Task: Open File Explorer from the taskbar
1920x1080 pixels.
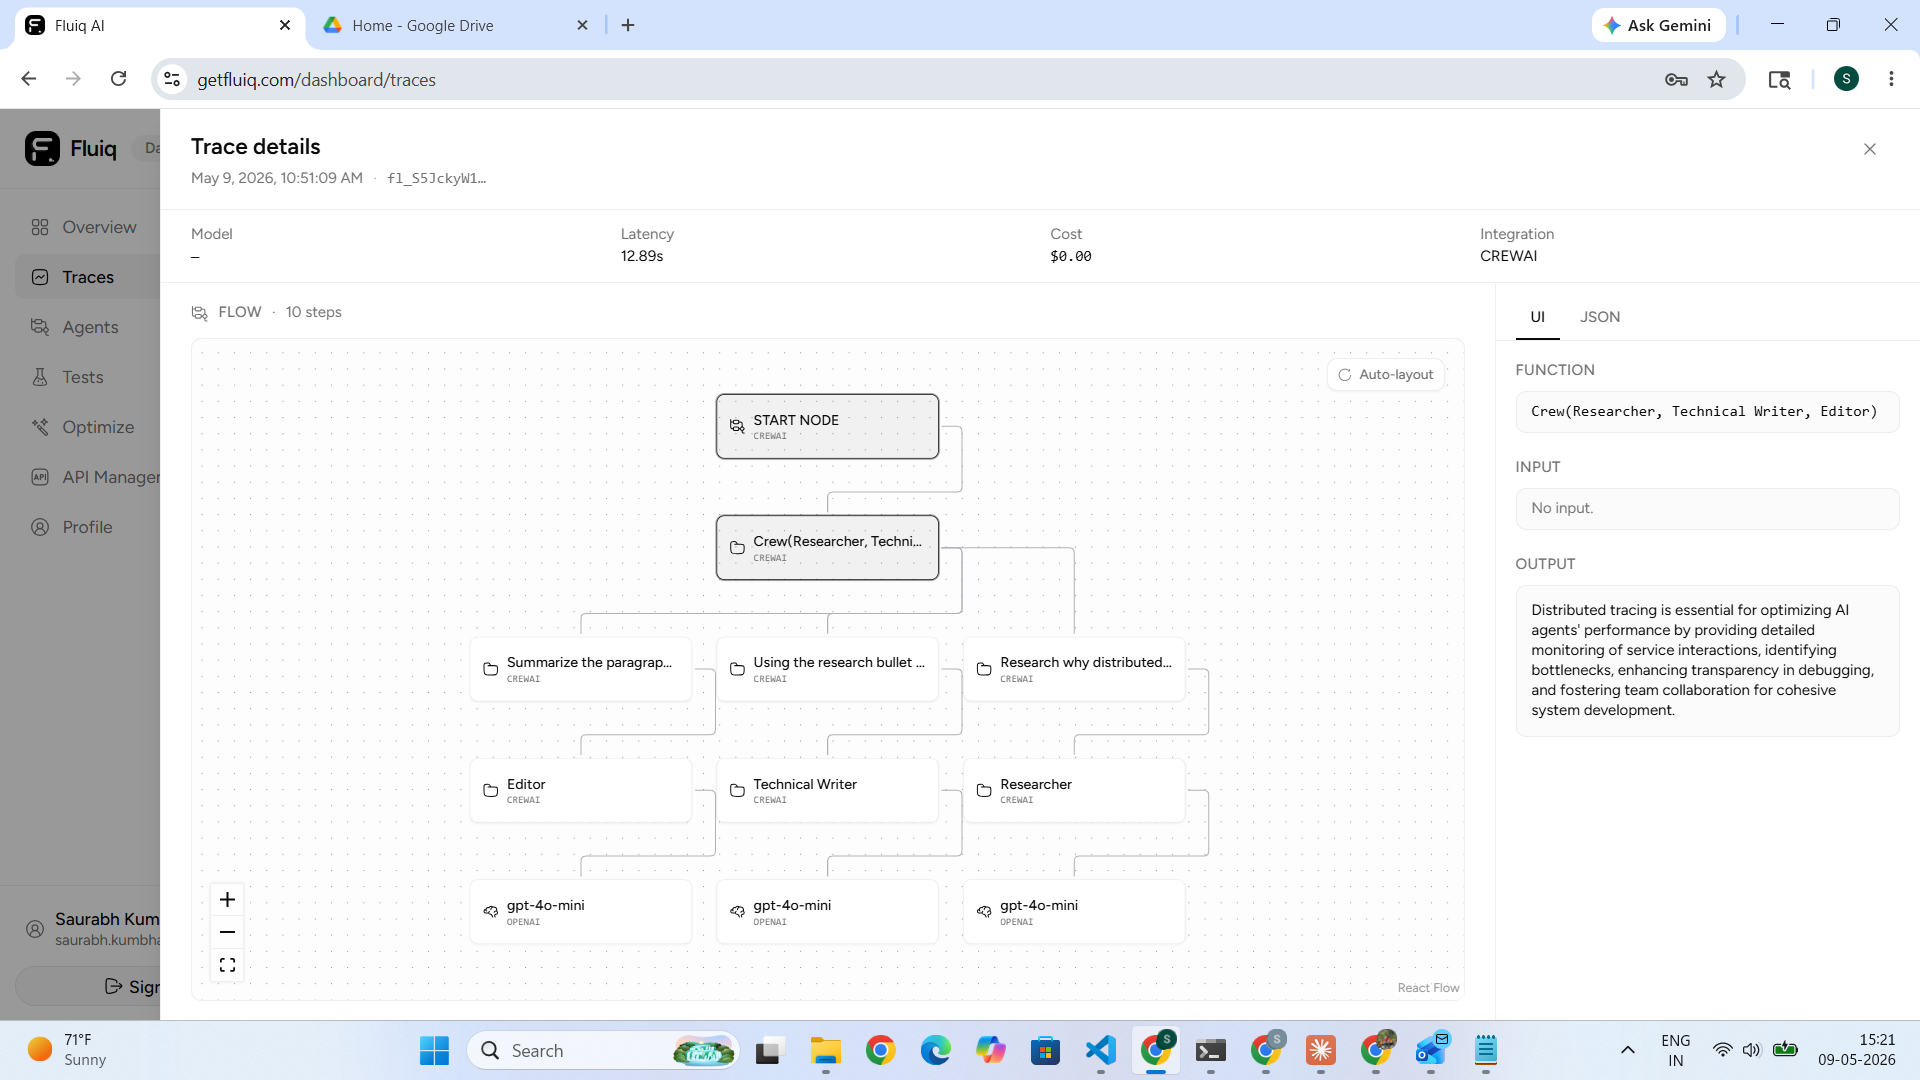Action: click(825, 1050)
